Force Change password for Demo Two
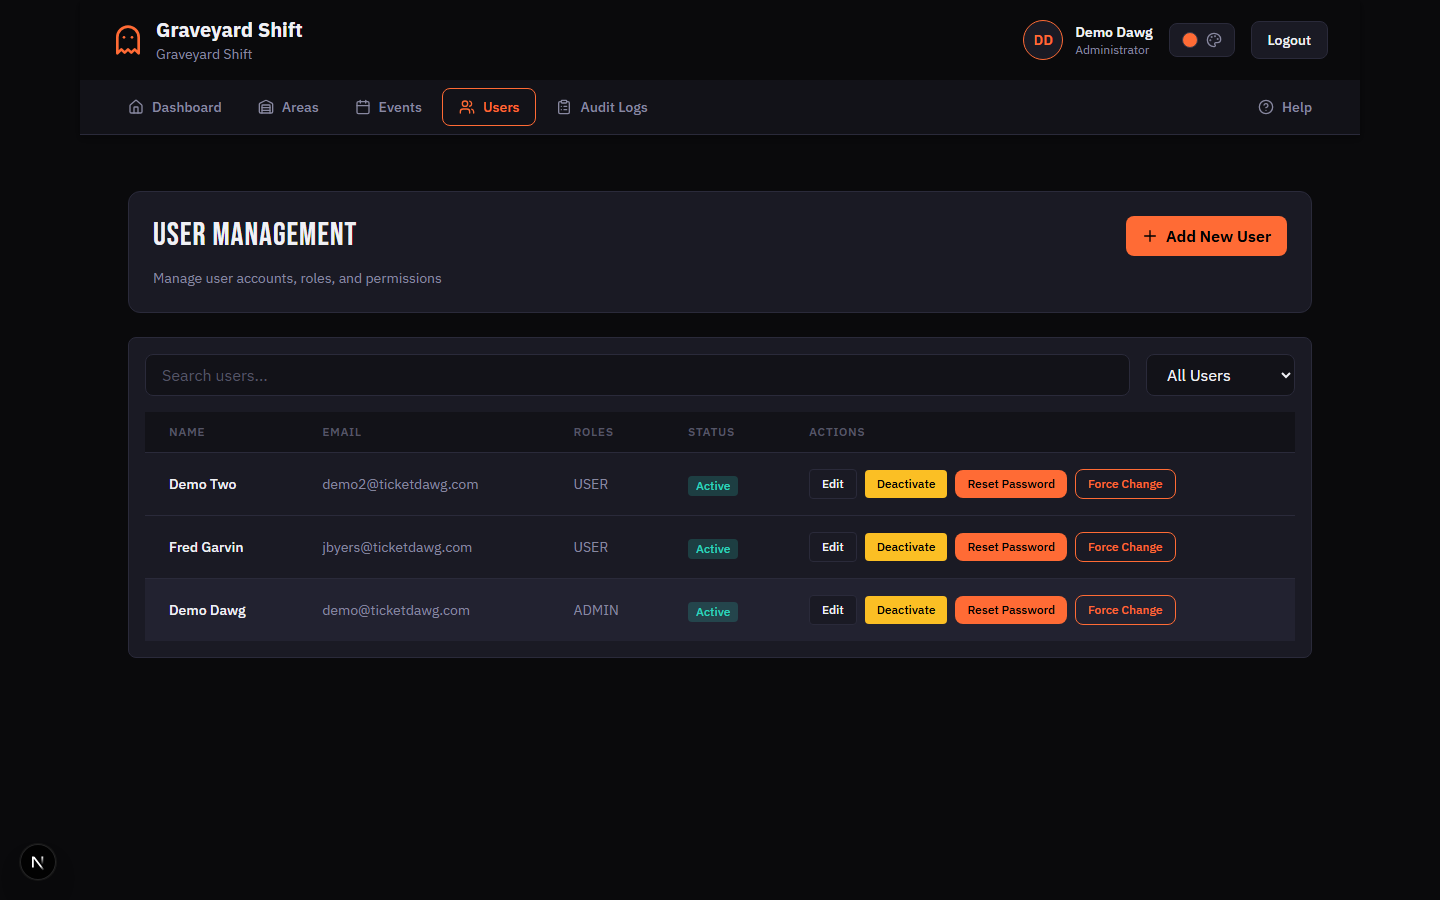Screen dimensions: 1440x900 click(x=1125, y=483)
